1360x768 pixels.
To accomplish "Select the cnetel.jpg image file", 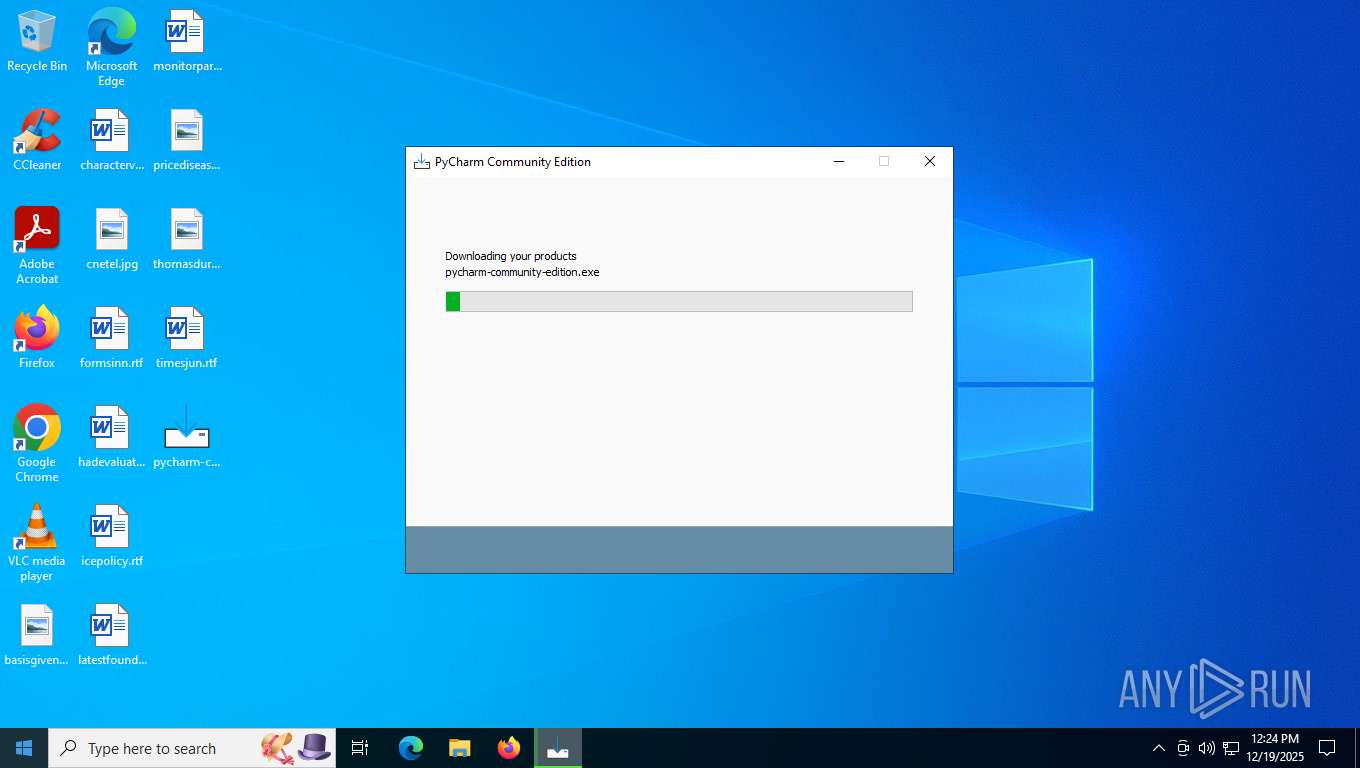I will click(x=111, y=239).
